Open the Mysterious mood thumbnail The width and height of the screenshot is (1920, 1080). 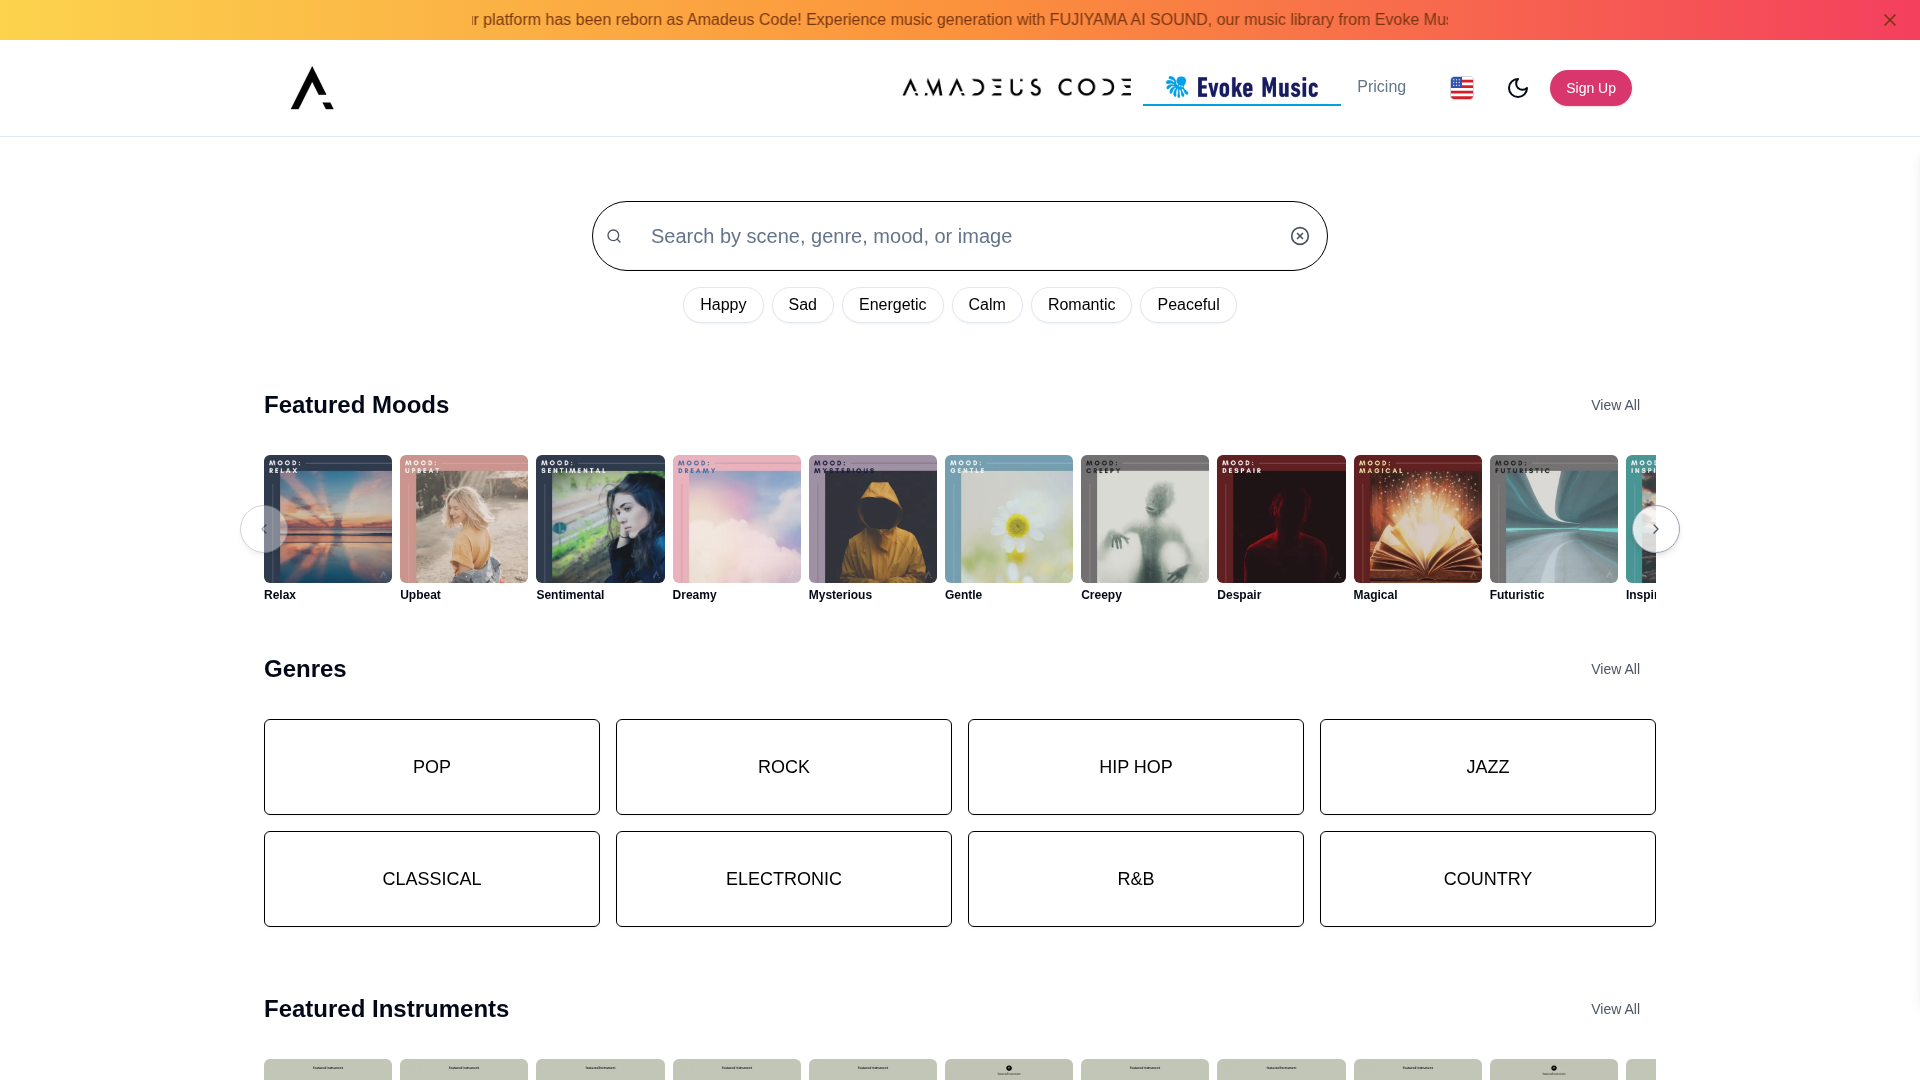[872, 519]
